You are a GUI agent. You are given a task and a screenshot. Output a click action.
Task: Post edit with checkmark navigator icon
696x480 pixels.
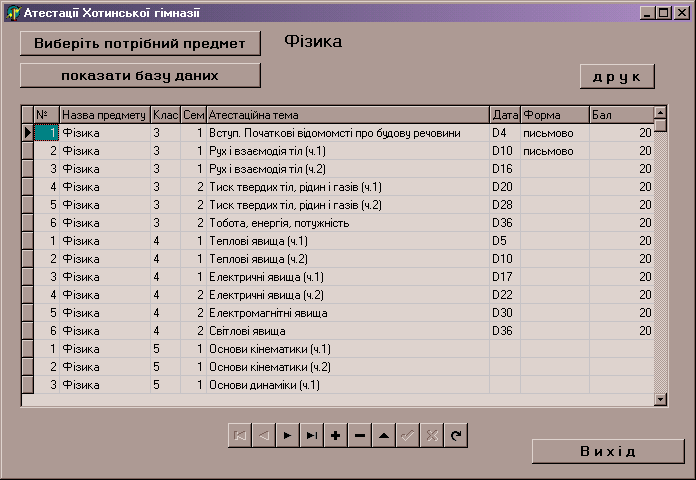407,436
